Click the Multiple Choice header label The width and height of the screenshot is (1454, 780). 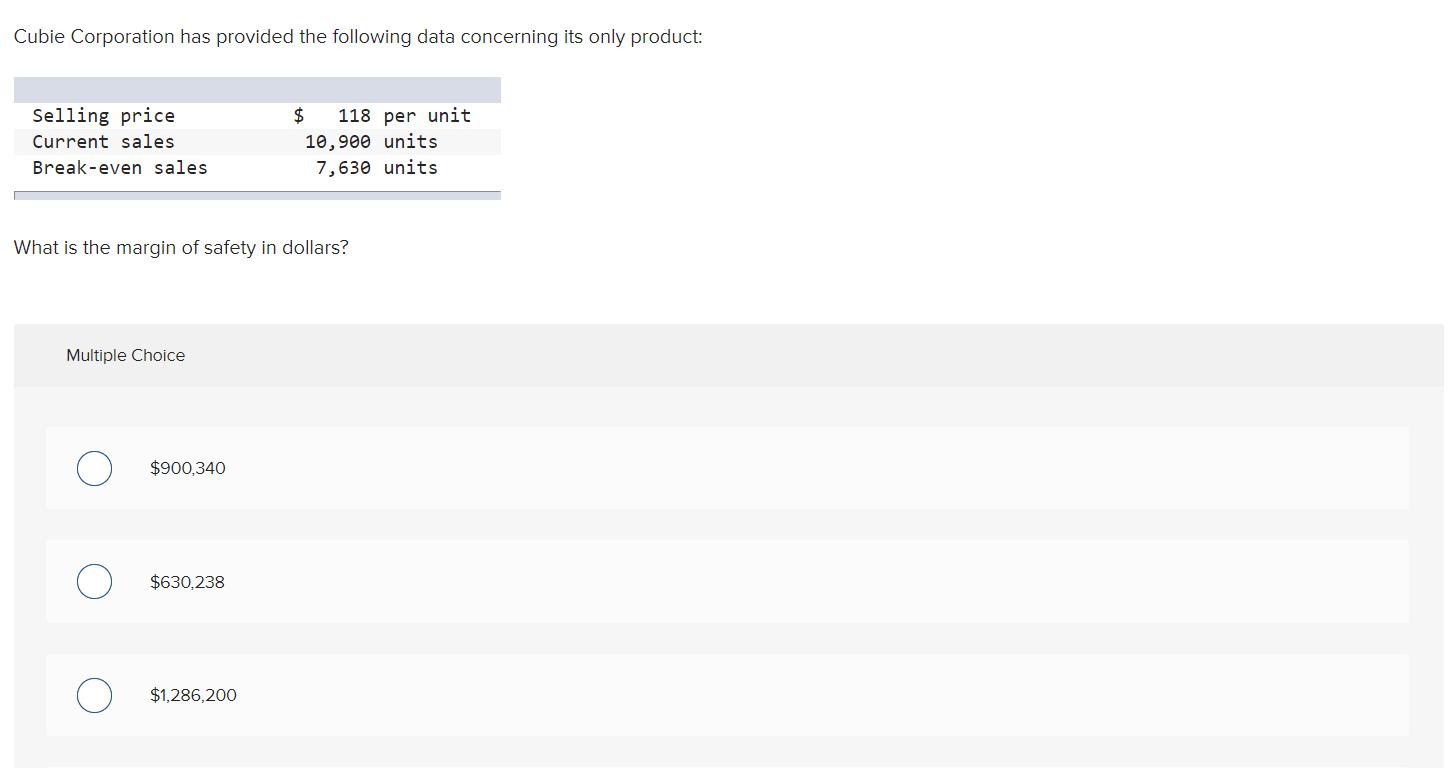pyautogui.click(x=125, y=355)
